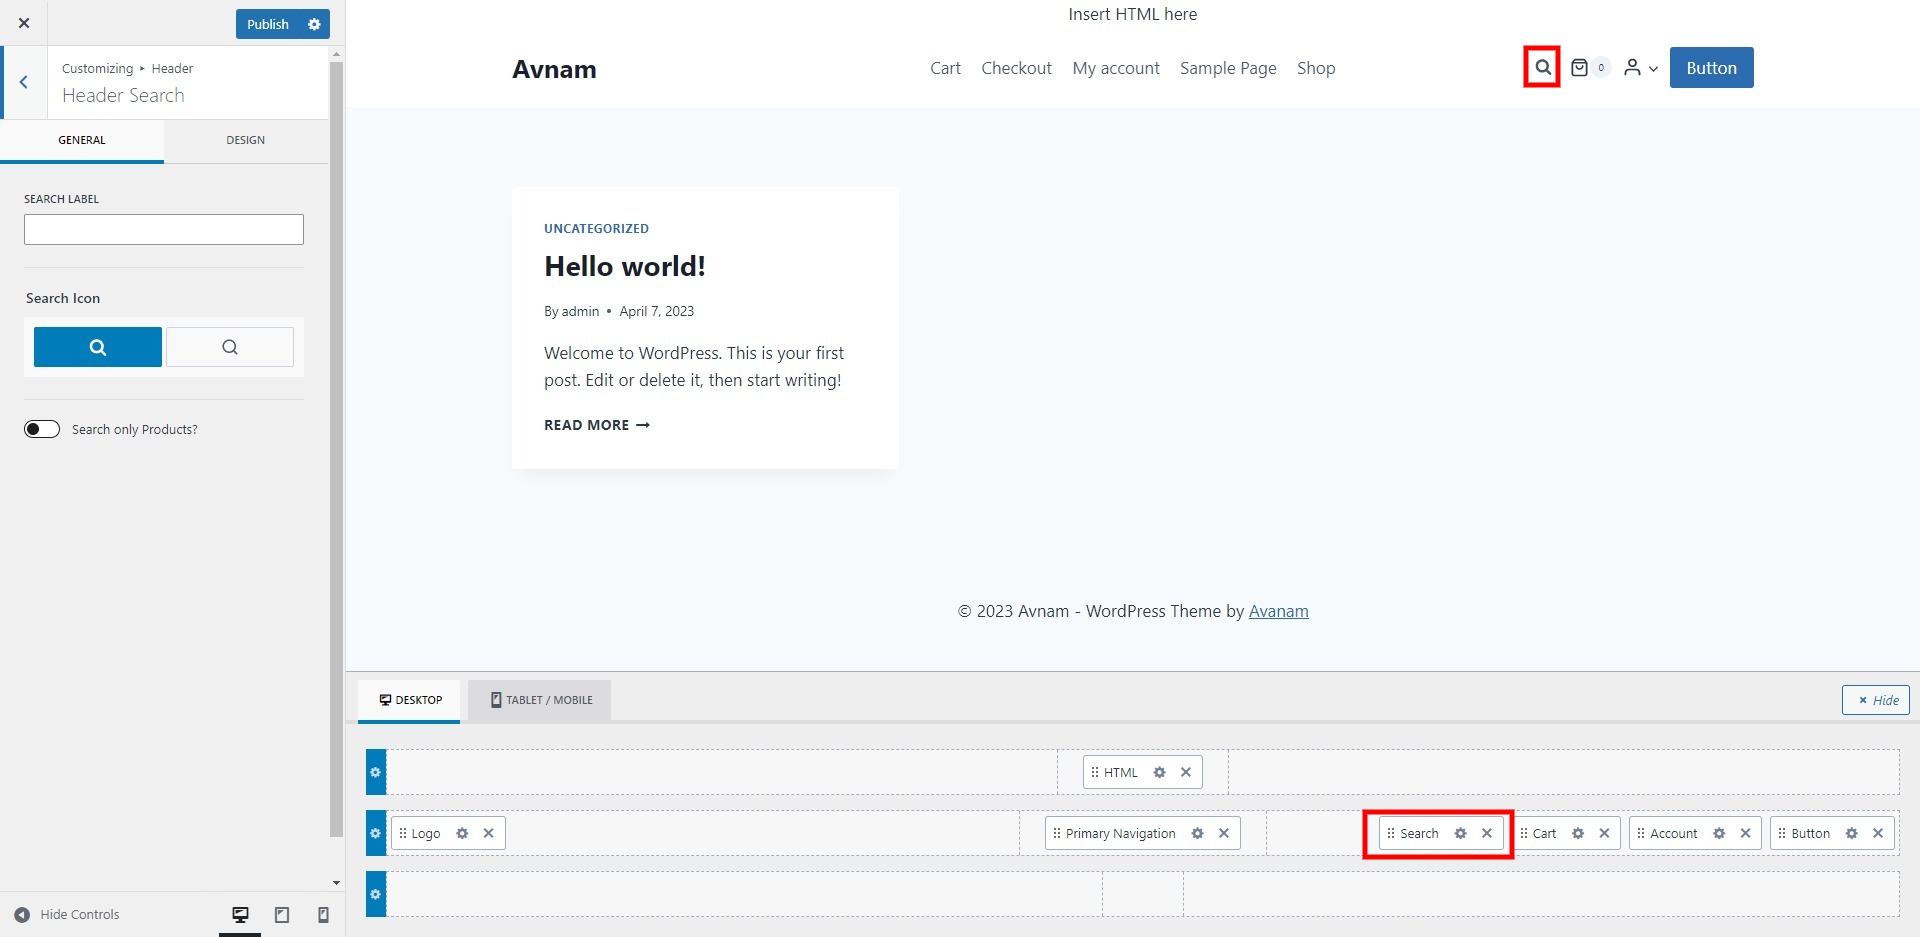Open the shopping cart icon in header

tap(1579, 68)
